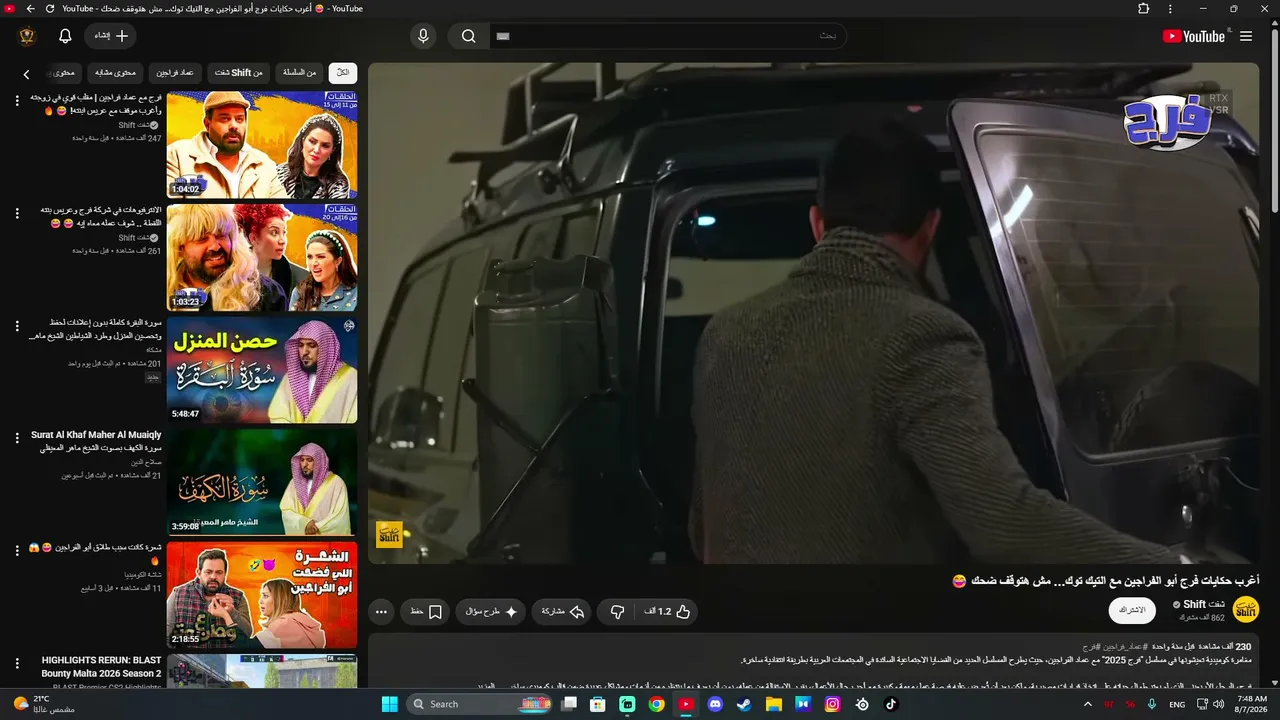Expand more filter chips with the arrow
1280x720 pixels.
coord(26,74)
